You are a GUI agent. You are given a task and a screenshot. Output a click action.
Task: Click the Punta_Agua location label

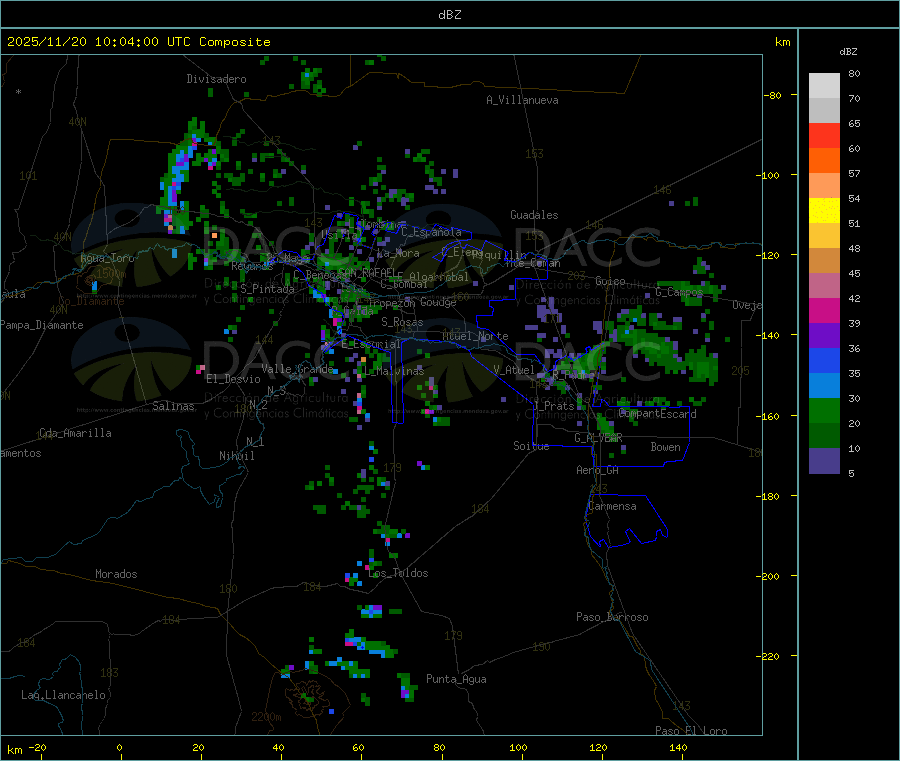(456, 679)
